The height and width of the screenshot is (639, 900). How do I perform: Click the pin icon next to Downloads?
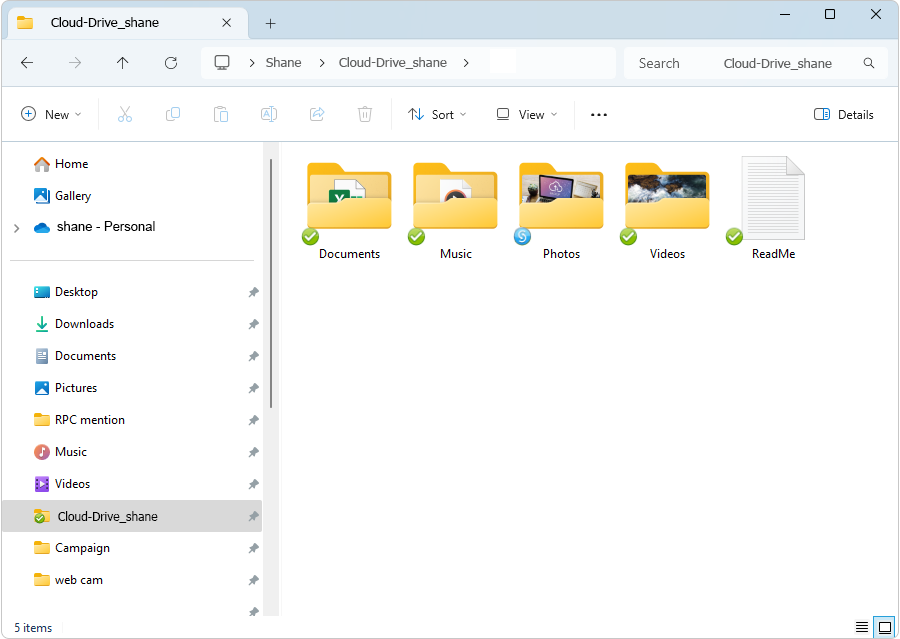[x=253, y=324]
